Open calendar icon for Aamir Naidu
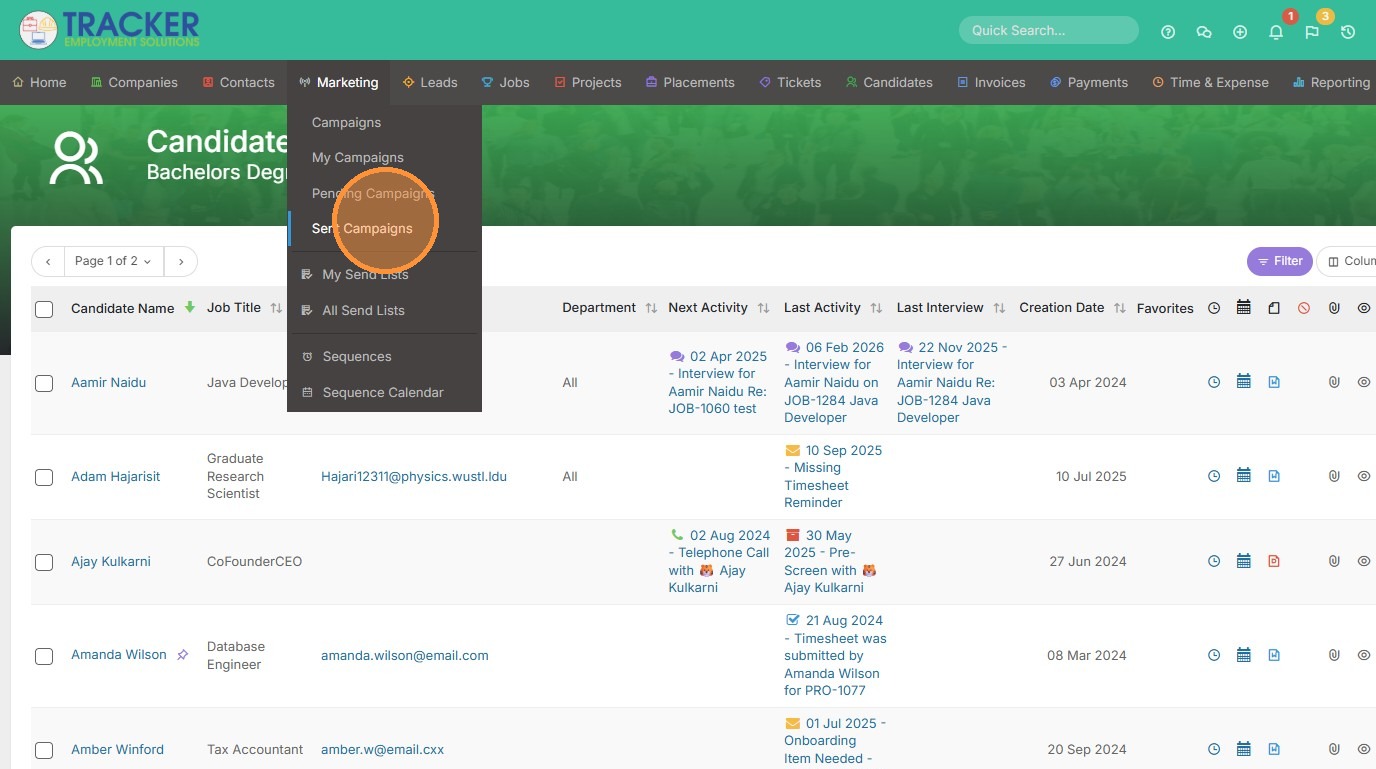 click(x=1244, y=382)
